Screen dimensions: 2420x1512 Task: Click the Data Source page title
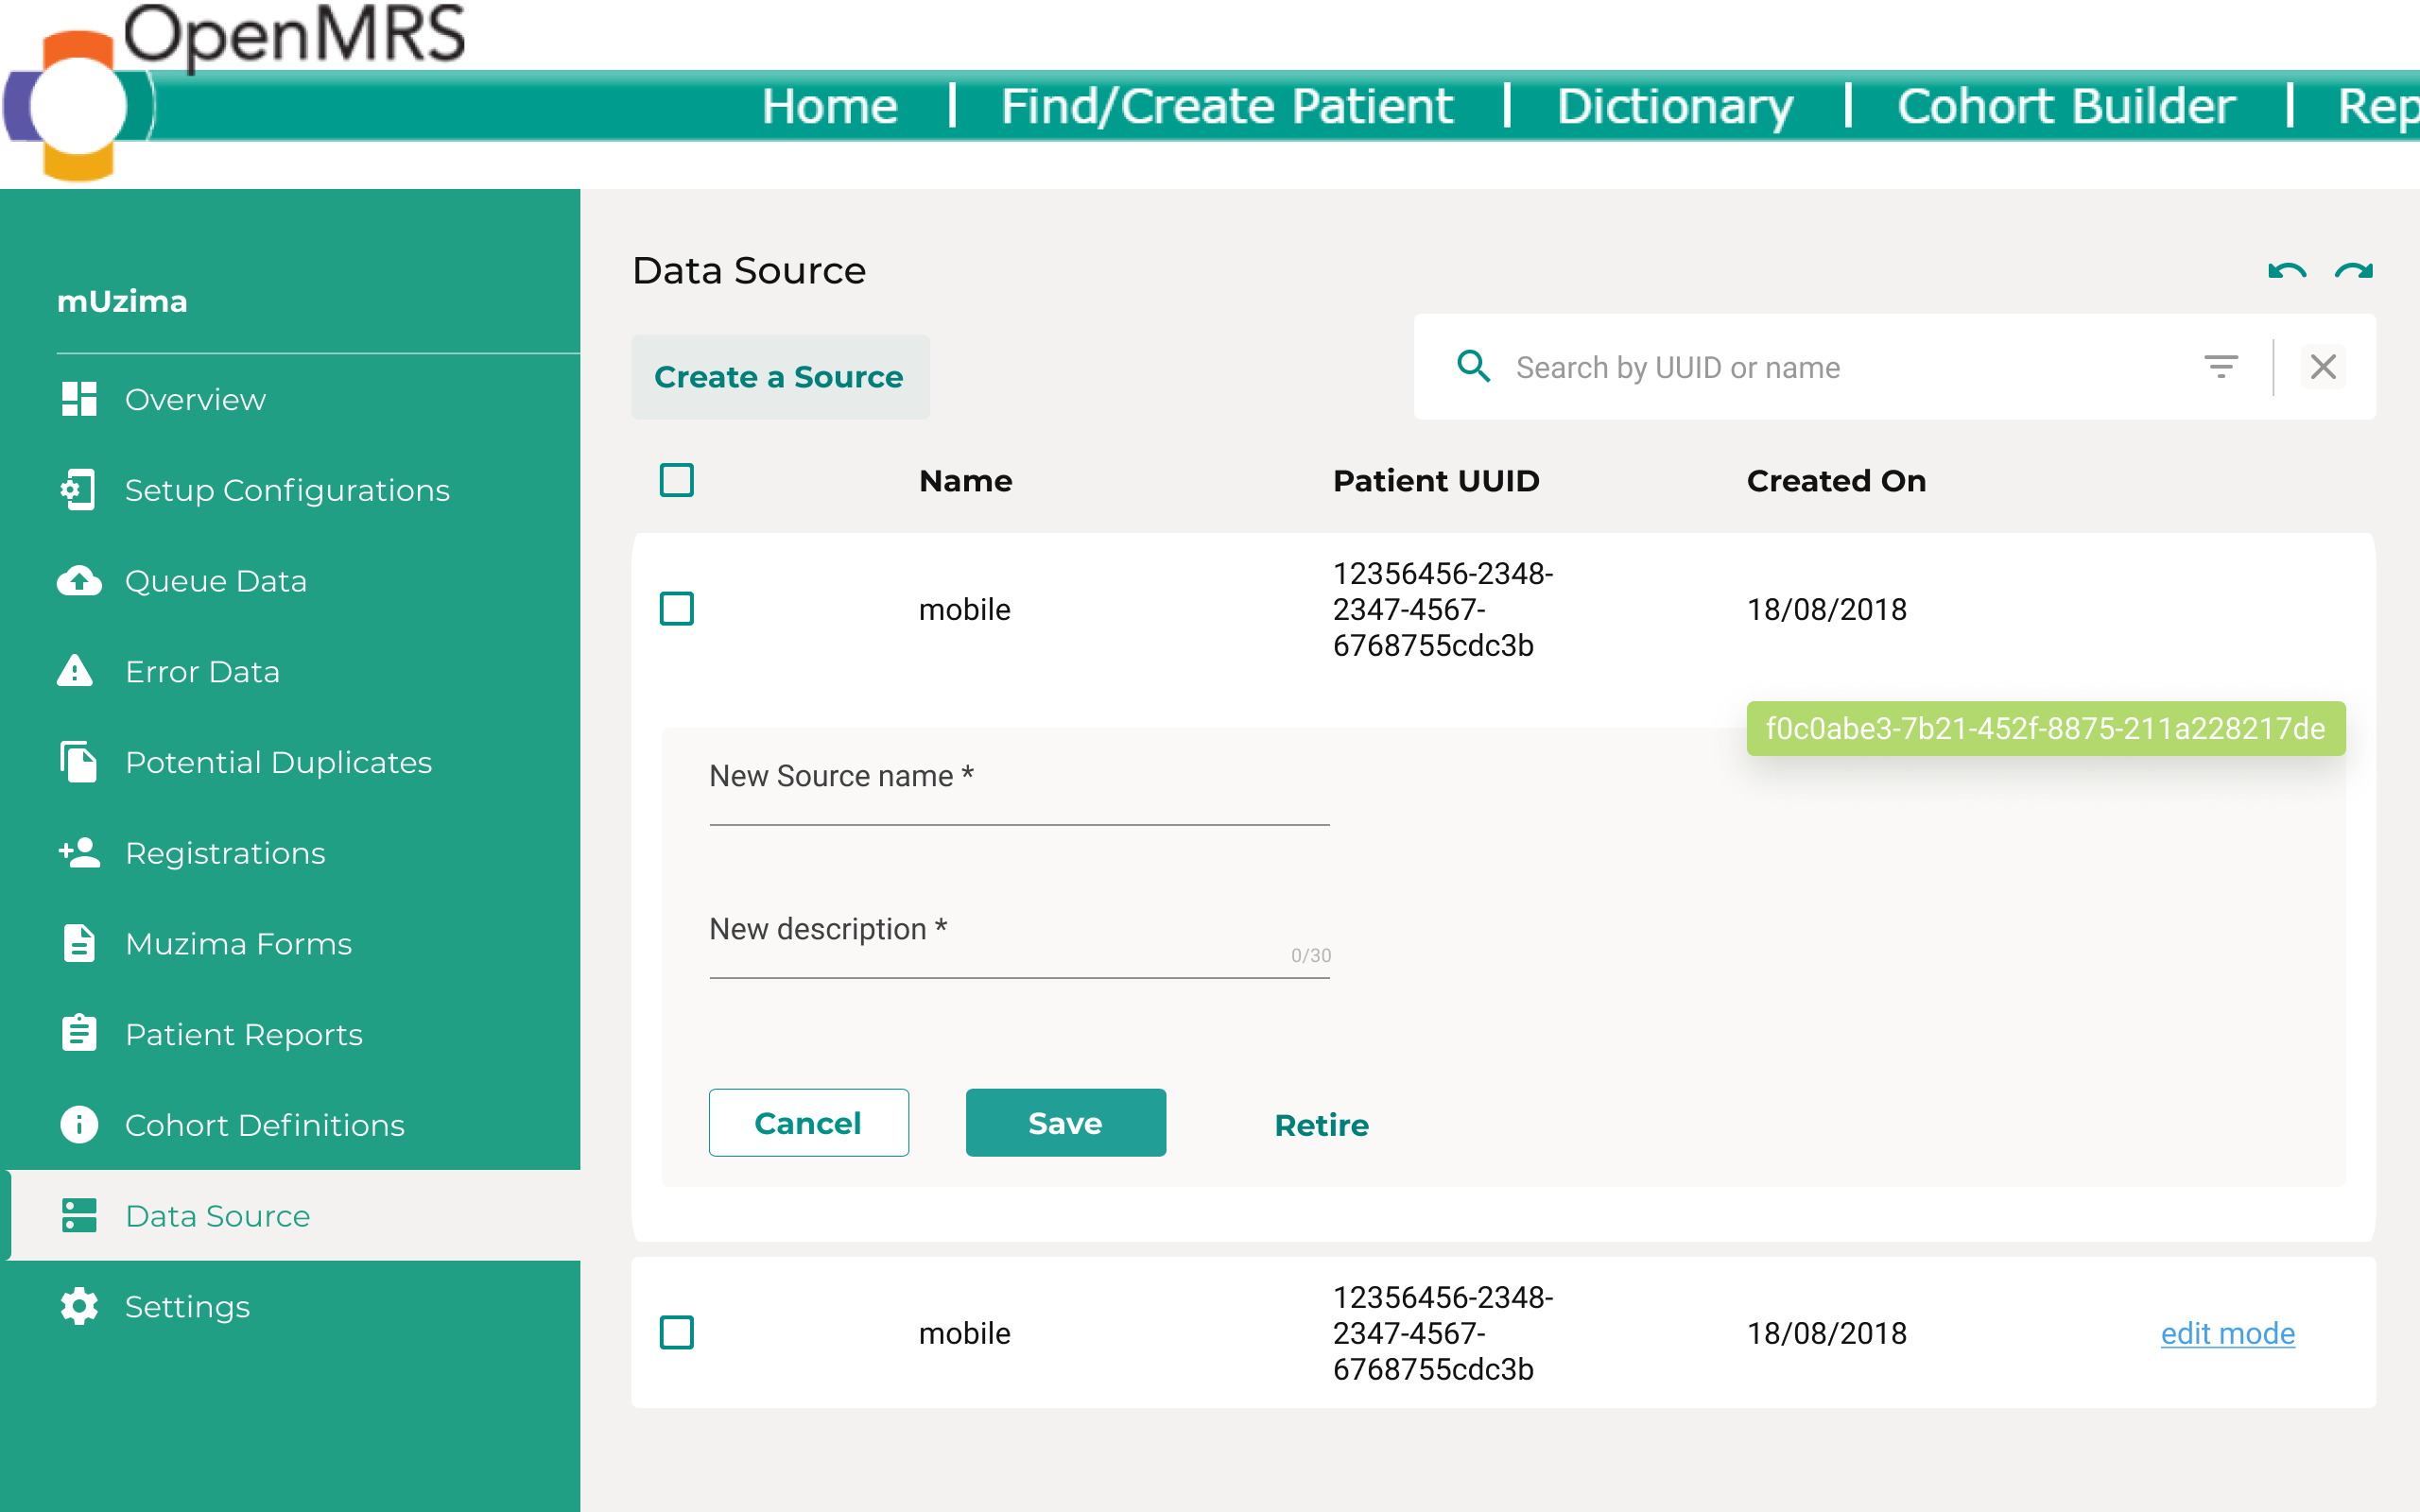(x=749, y=271)
